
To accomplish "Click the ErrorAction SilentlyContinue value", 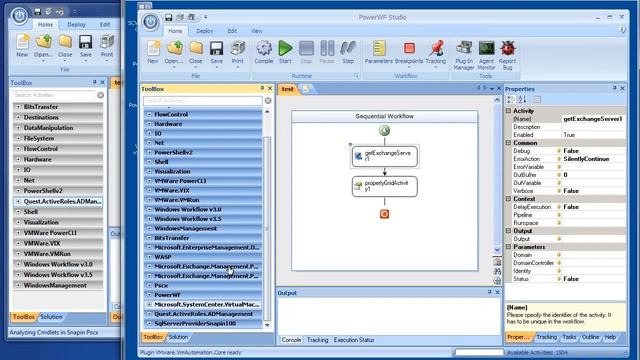I will [x=593, y=159].
